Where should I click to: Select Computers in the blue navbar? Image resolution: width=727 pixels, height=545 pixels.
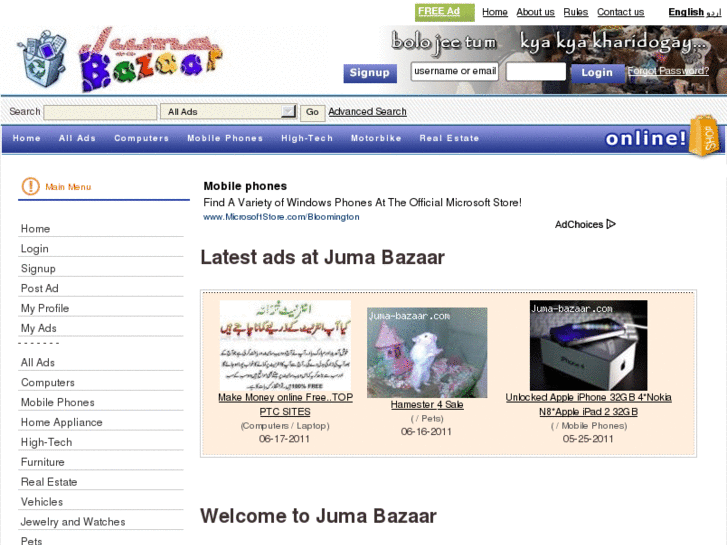point(141,138)
